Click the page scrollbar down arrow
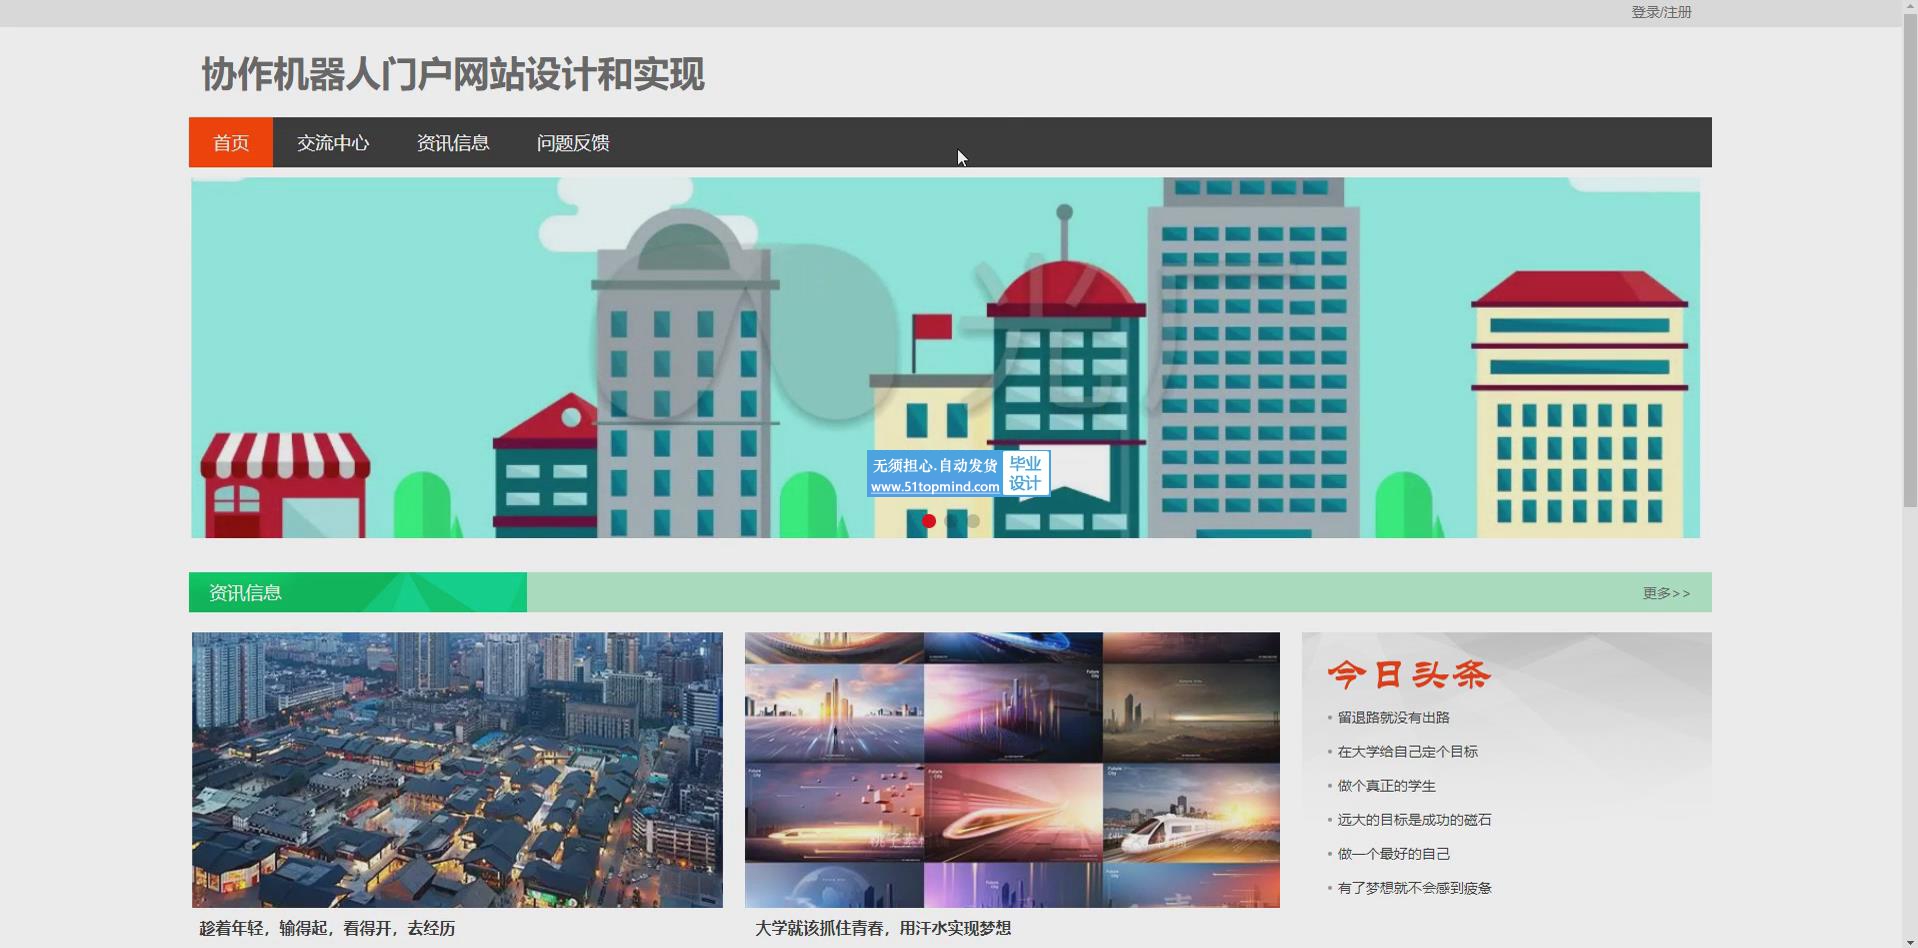 coord(1909,939)
